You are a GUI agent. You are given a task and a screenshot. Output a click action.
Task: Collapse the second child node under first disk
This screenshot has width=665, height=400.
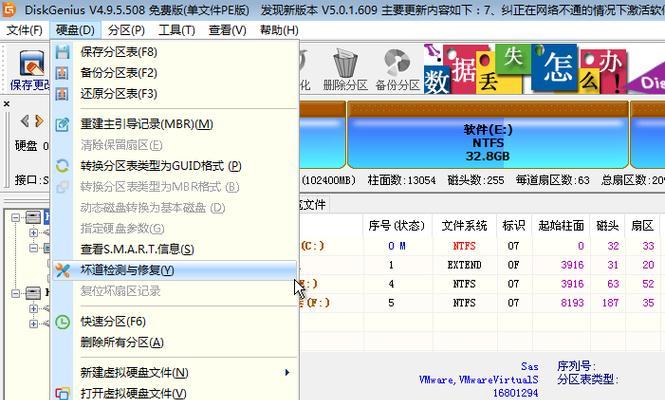tap(33, 248)
